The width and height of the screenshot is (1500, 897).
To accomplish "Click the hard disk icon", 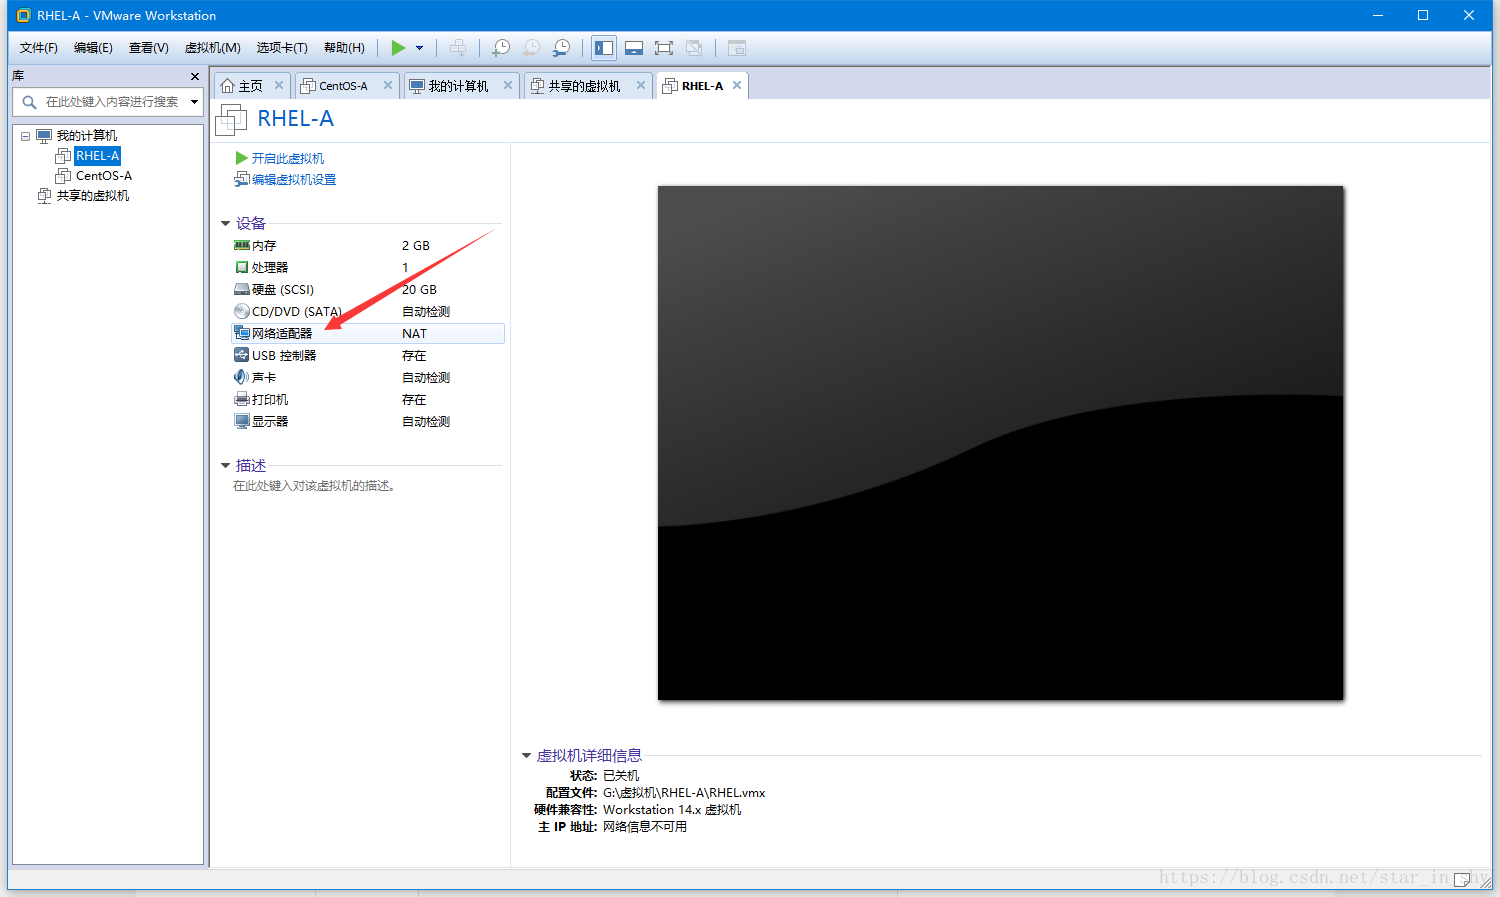I will click(242, 289).
